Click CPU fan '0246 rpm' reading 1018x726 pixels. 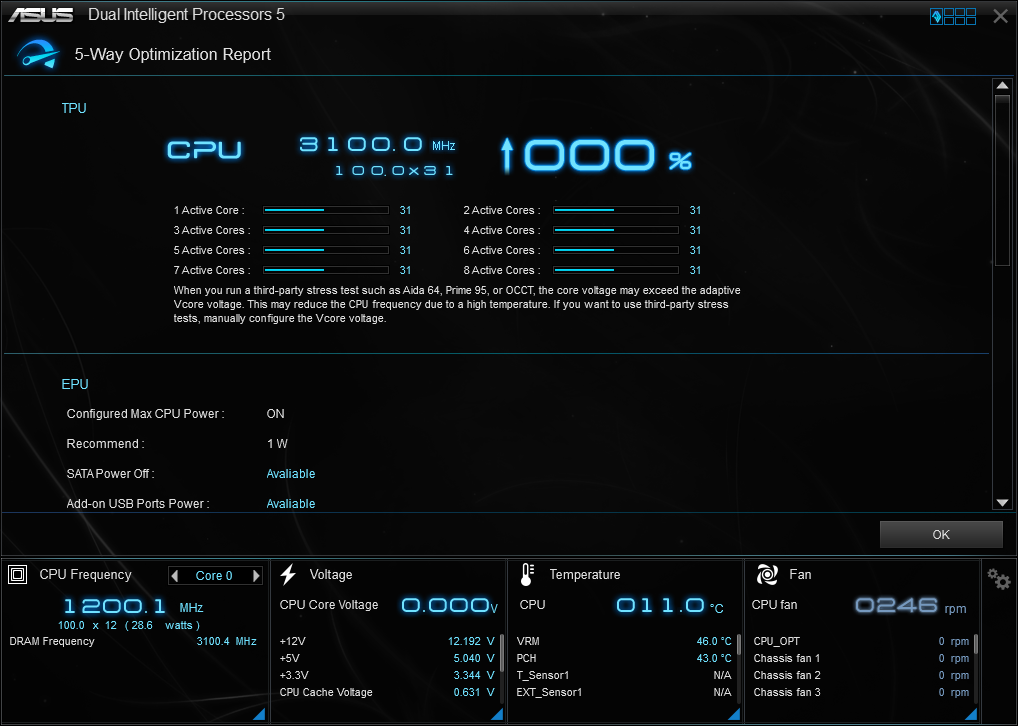click(x=911, y=606)
